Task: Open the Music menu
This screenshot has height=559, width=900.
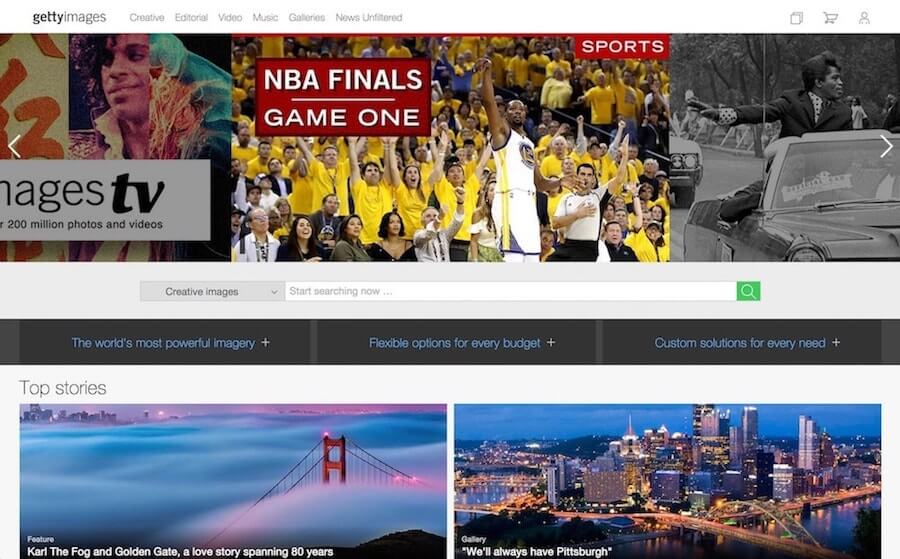Action: click(265, 18)
